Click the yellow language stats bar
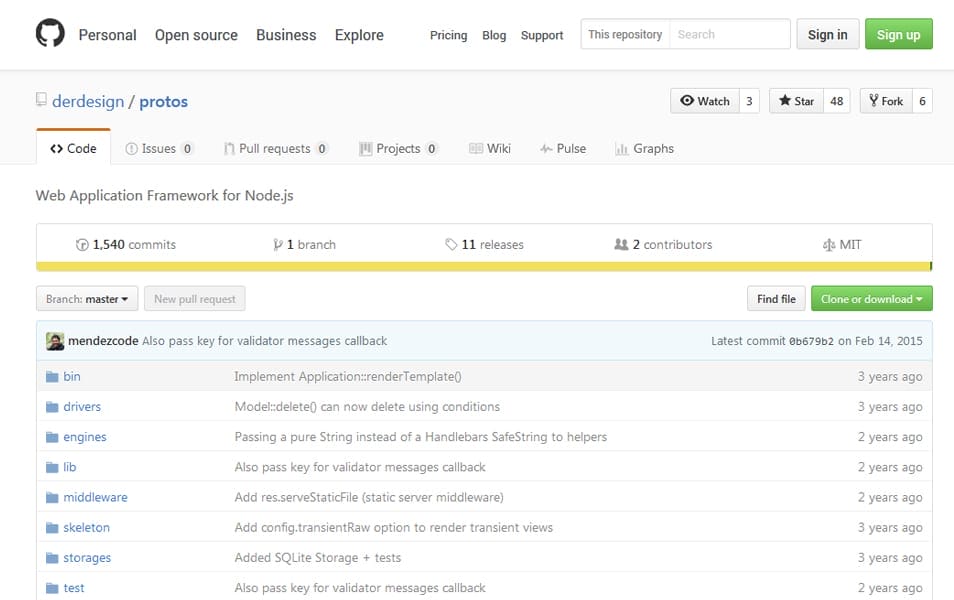 pyautogui.click(x=484, y=267)
